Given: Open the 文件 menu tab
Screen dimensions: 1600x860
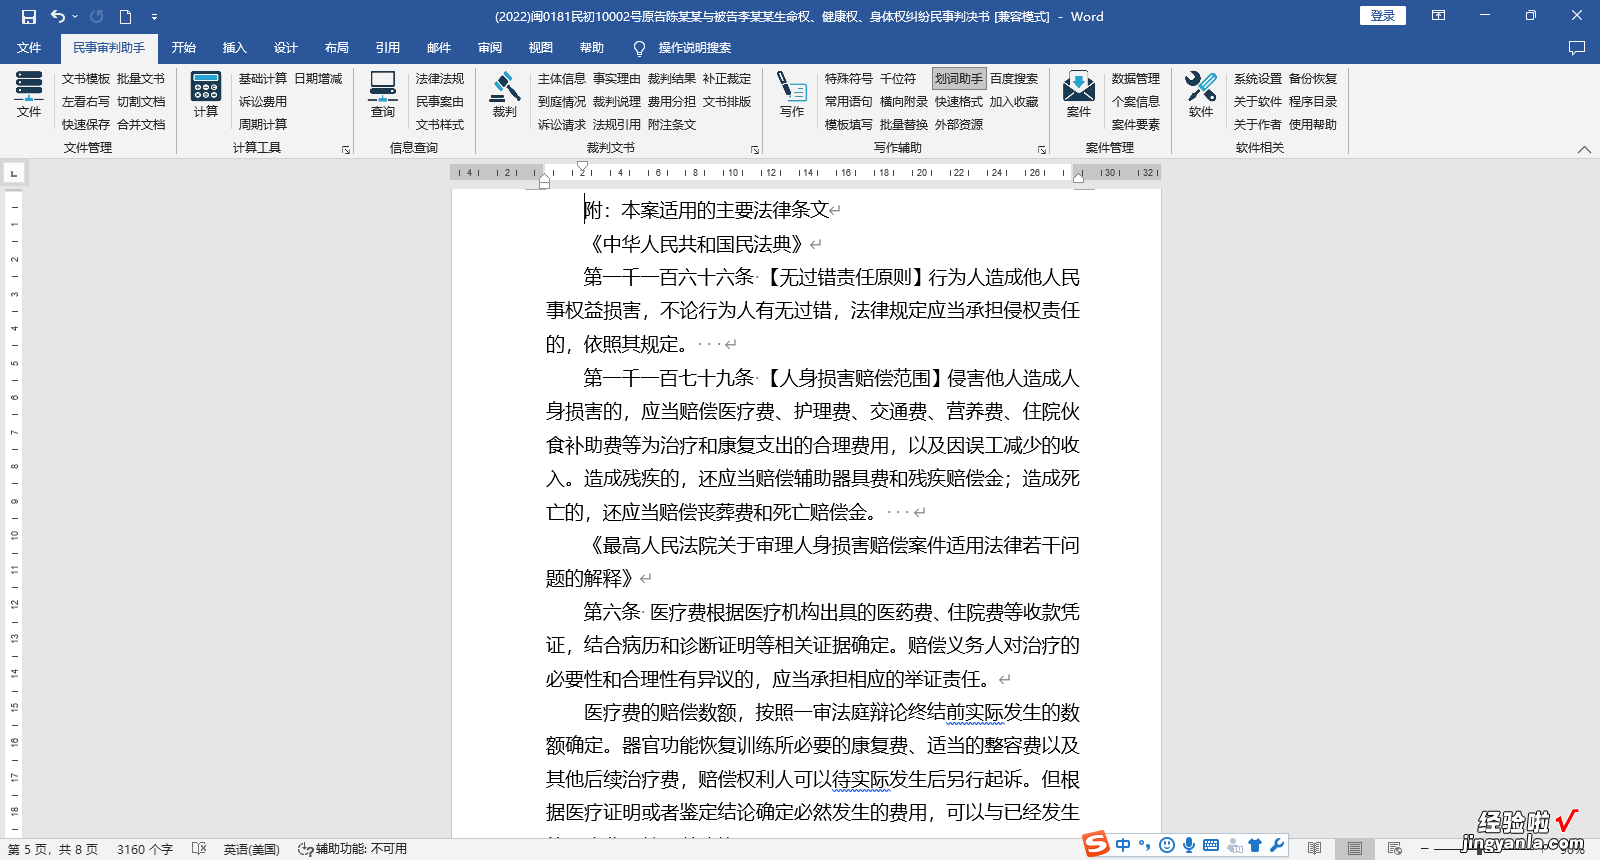Looking at the screenshot, I should pyautogui.click(x=29, y=48).
